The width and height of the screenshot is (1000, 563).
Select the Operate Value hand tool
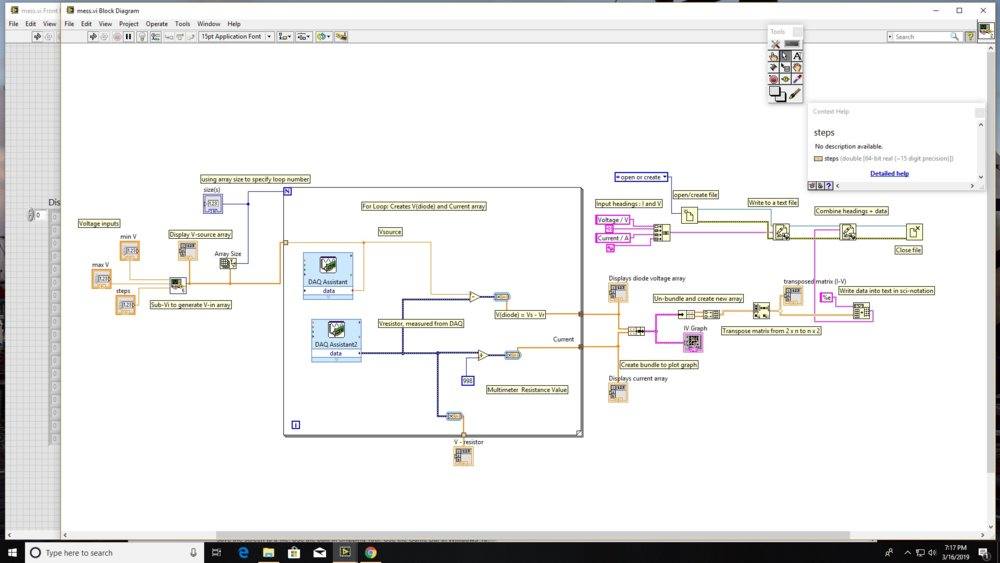coord(775,56)
